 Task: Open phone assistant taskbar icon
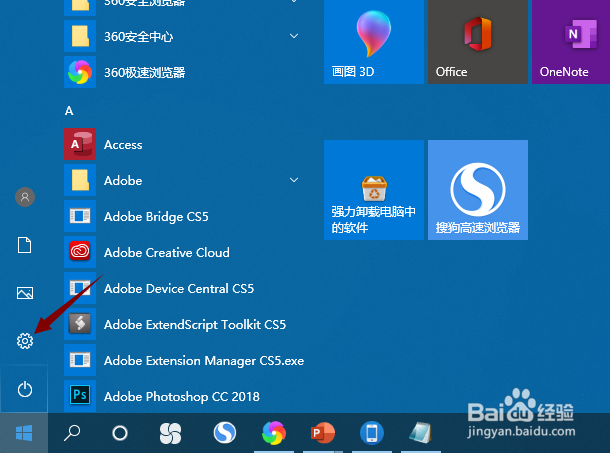pos(372,433)
